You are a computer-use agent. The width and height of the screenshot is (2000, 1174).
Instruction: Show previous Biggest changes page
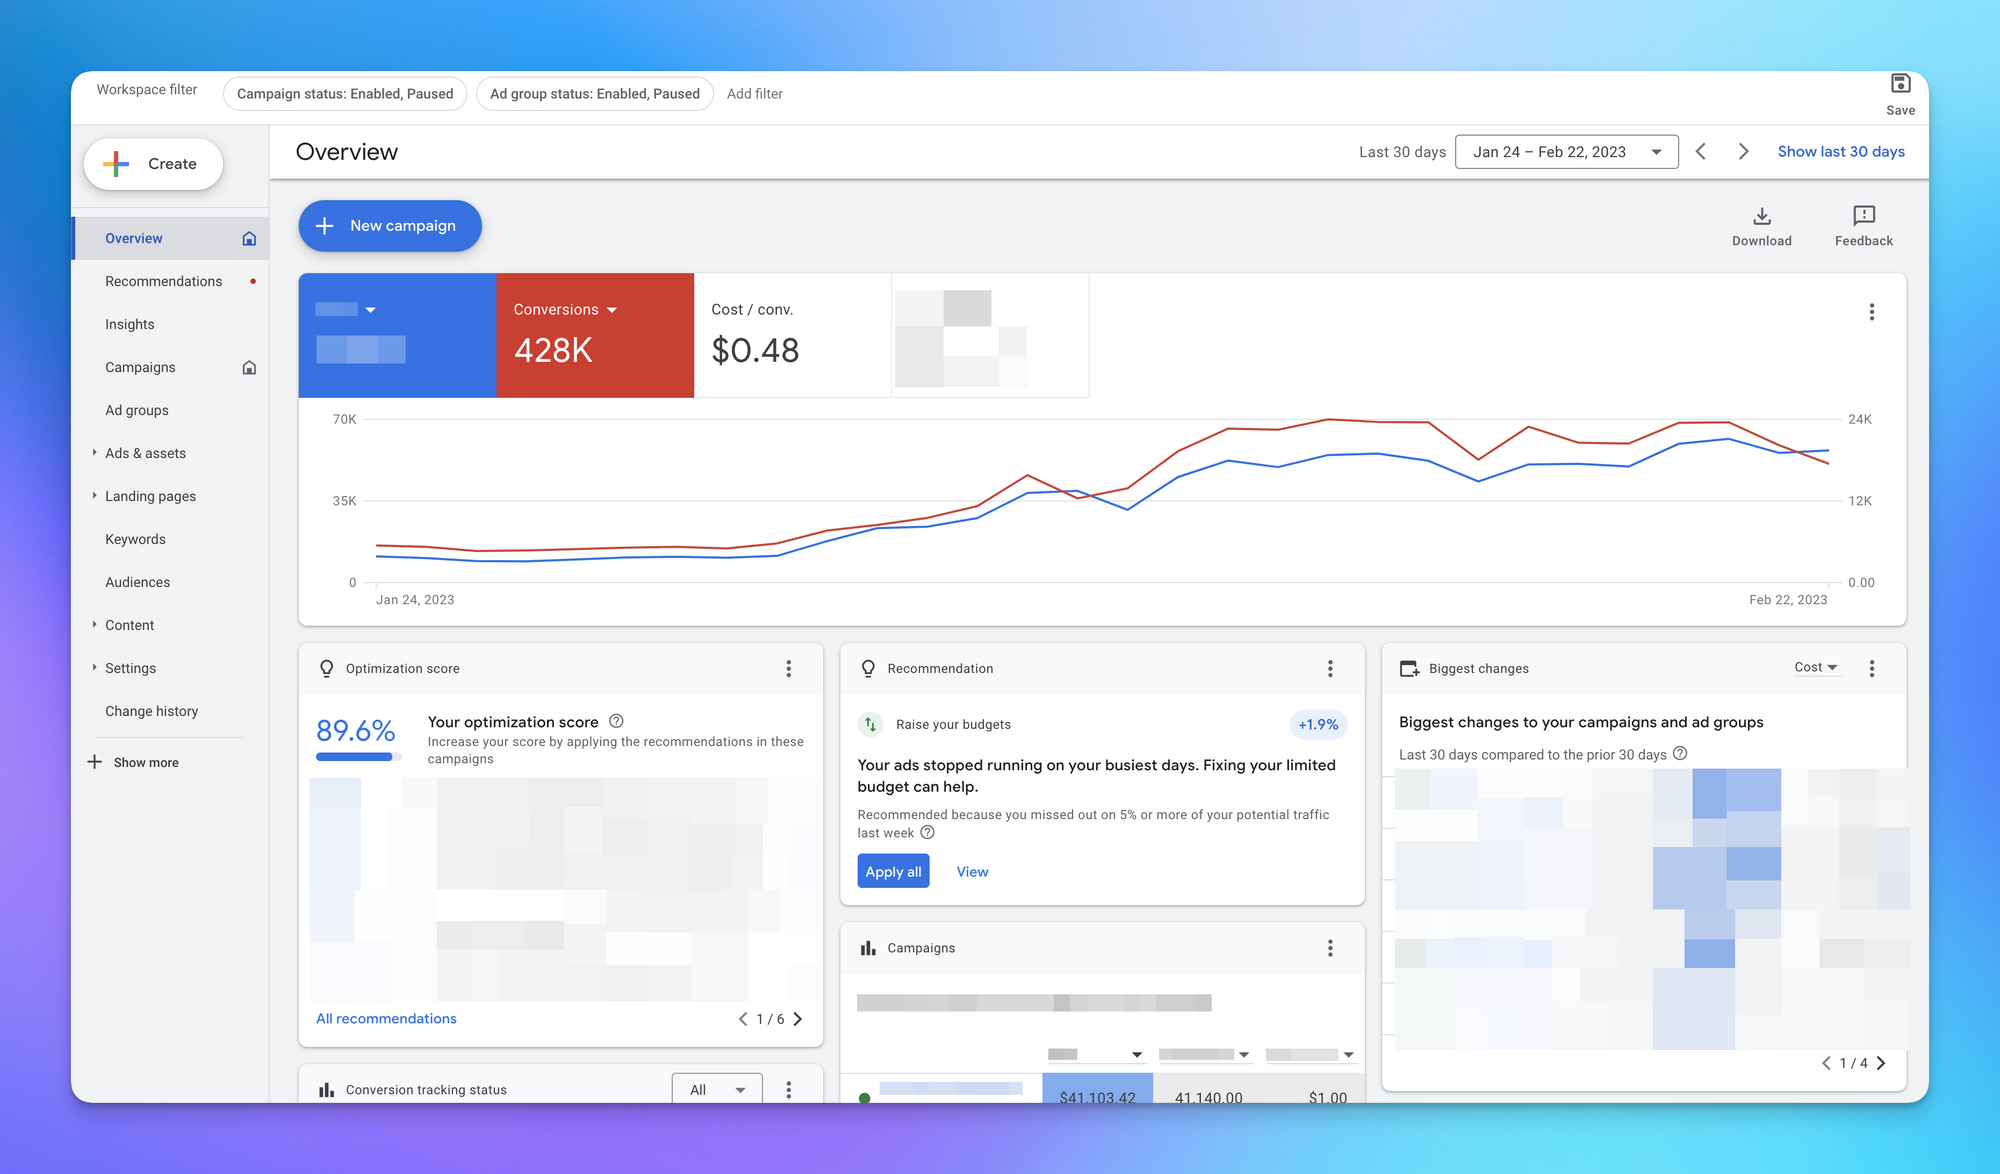point(1826,1063)
